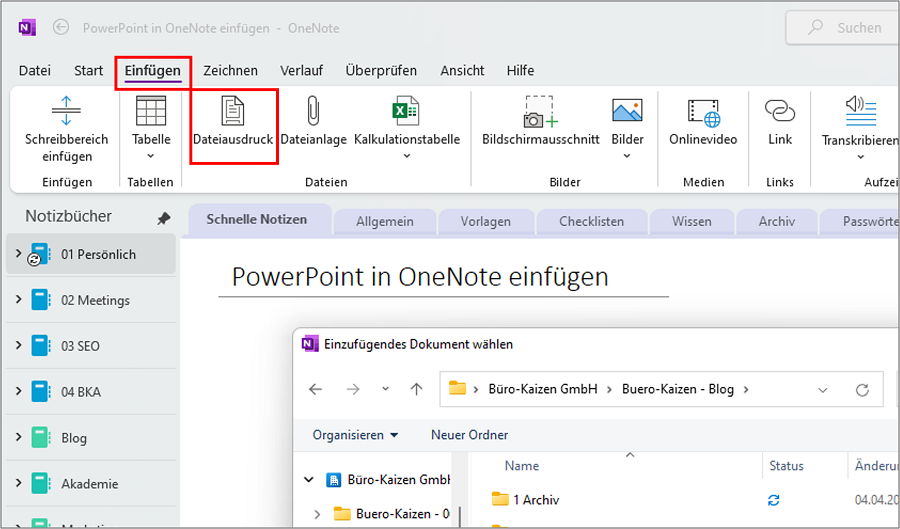Screen dimensions: 900x529
Task: Refresh the file dialog folder view
Action: pyautogui.click(x=862, y=390)
